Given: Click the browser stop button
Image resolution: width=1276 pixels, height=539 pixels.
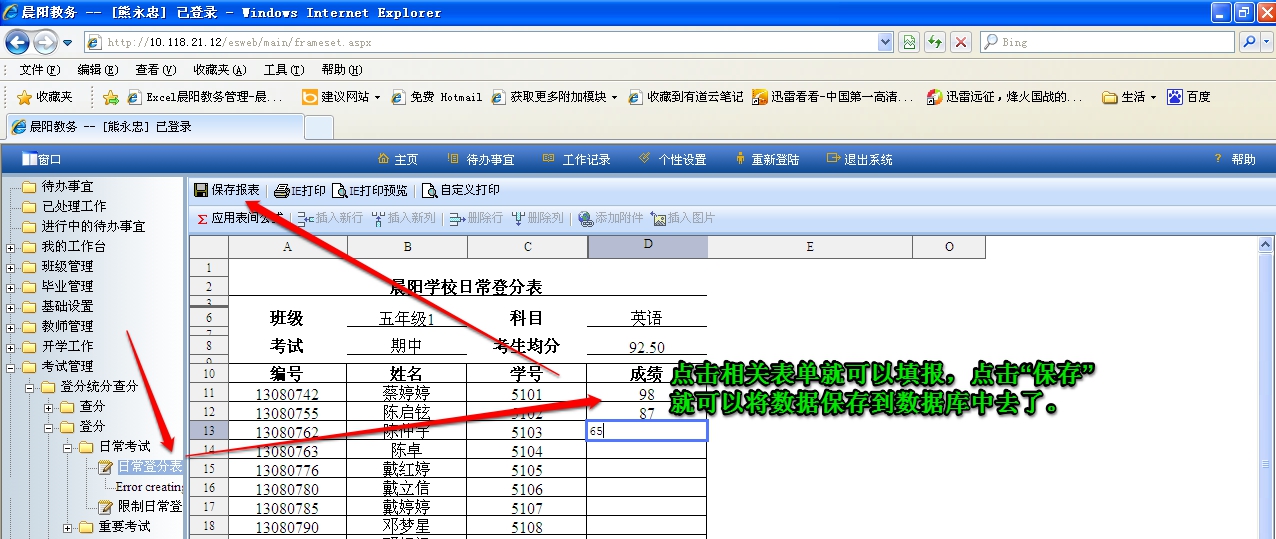Looking at the screenshot, I should coord(960,42).
